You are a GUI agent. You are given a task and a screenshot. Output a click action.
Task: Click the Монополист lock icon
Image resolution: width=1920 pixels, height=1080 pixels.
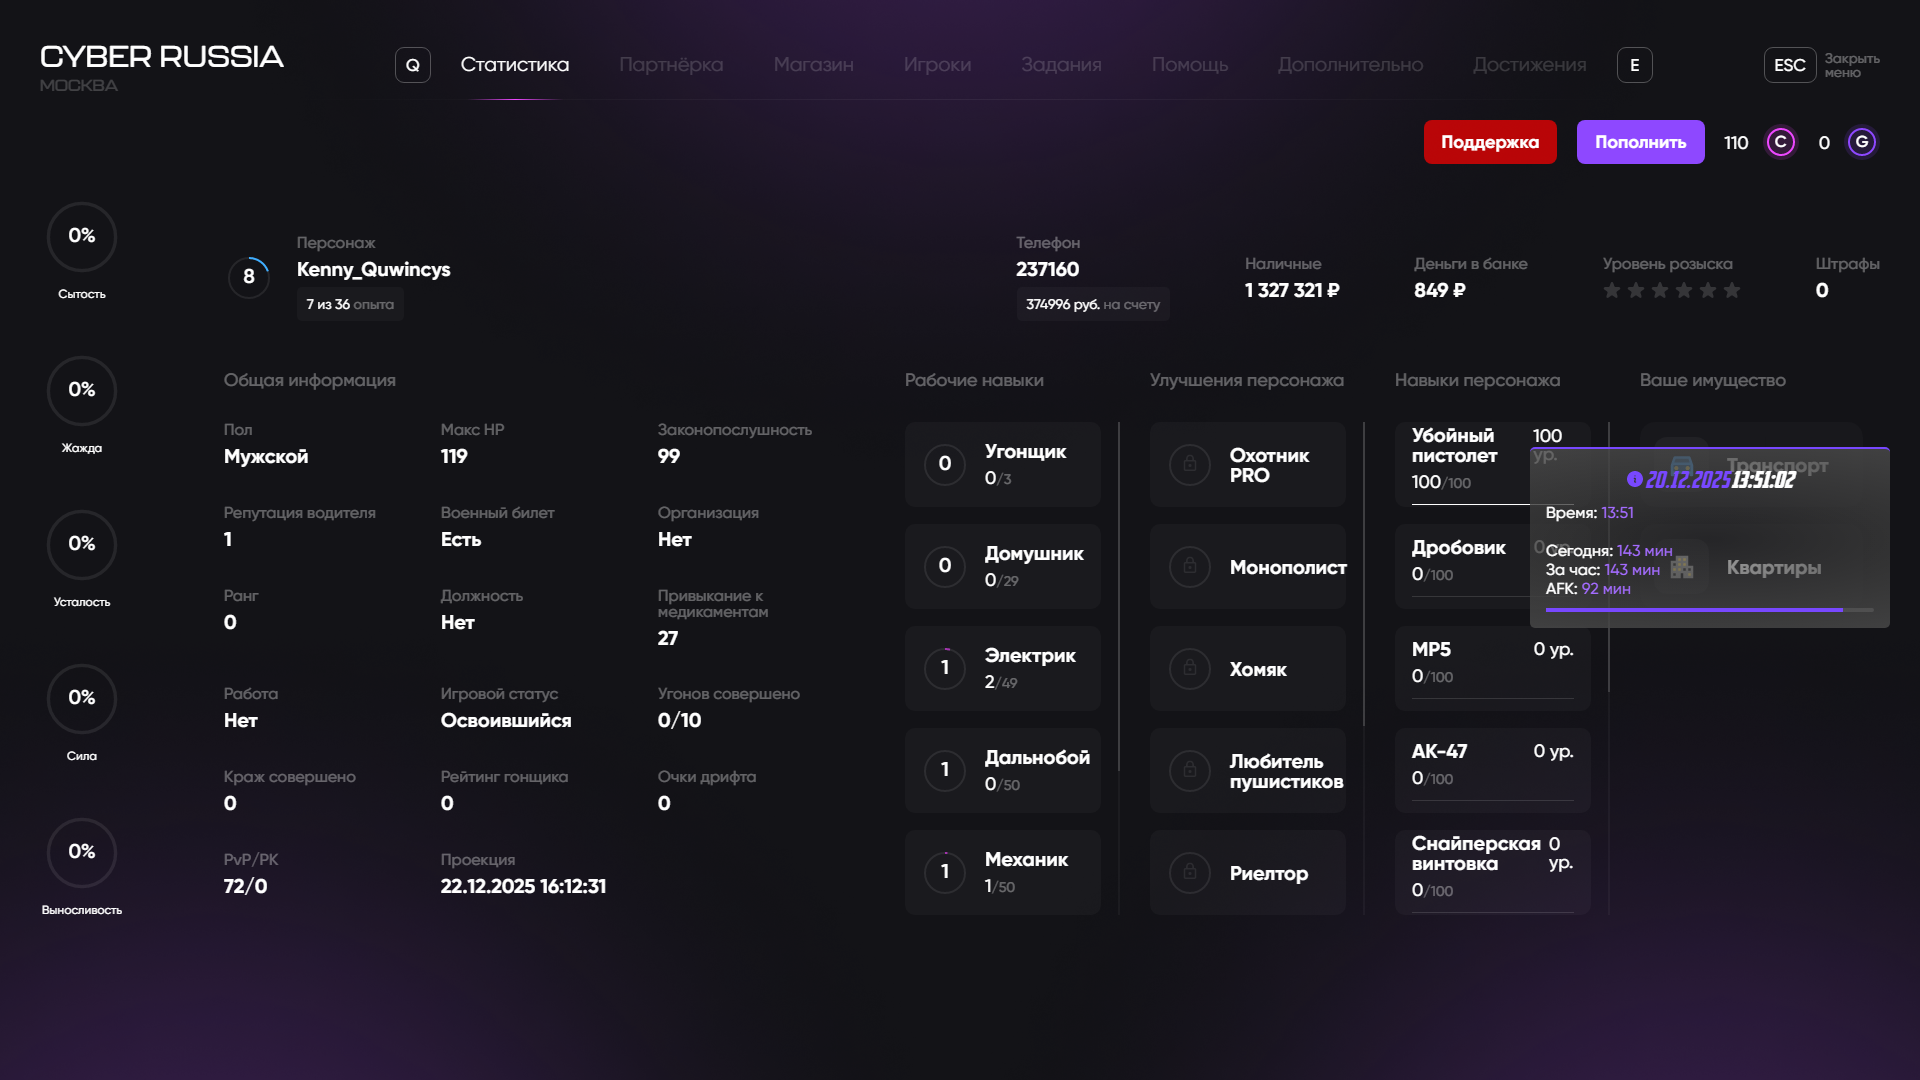pyautogui.click(x=1190, y=566)
